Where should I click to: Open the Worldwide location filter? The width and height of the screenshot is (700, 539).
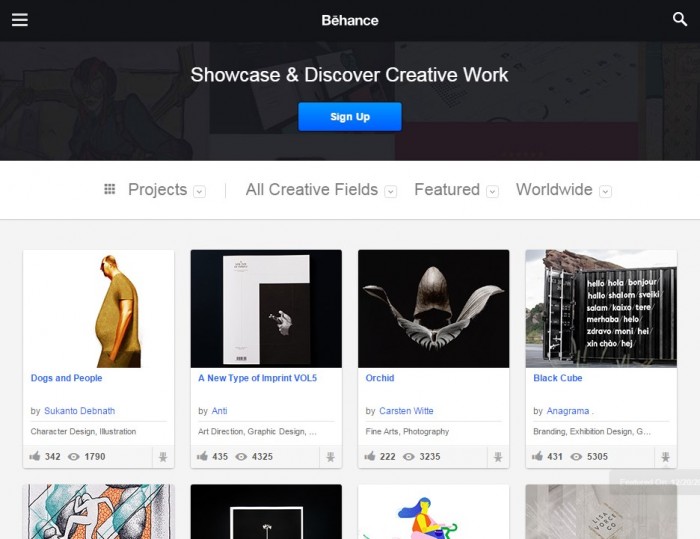click(x=605, y=191)
